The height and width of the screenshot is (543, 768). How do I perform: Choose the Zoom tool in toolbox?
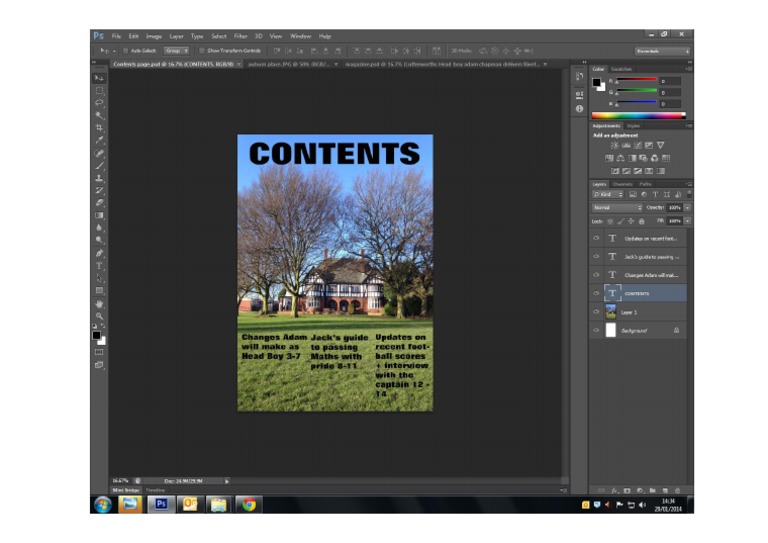pyautogui.click(x=99, y=316)
